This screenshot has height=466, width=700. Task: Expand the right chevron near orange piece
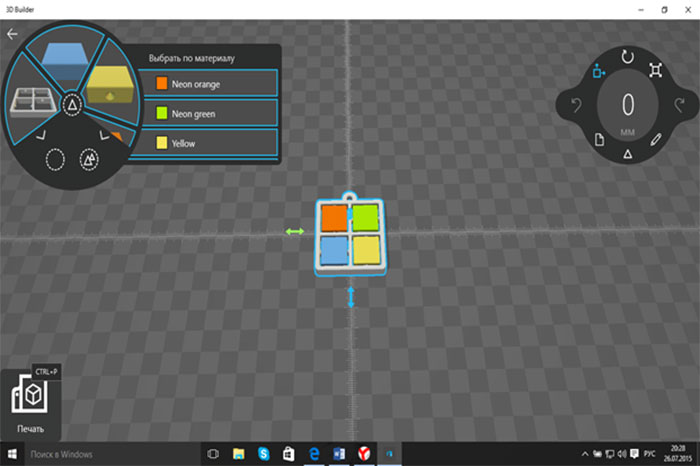104,135
